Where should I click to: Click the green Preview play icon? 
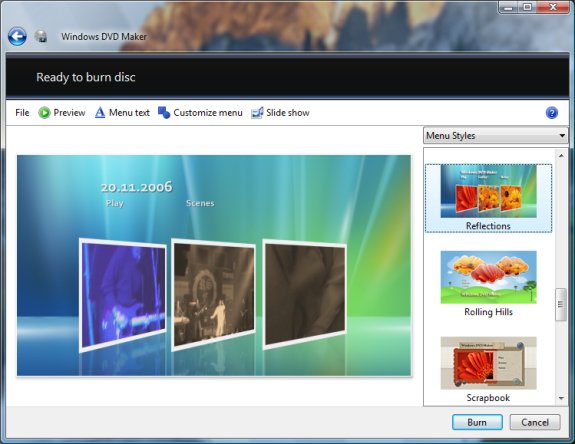44,113
